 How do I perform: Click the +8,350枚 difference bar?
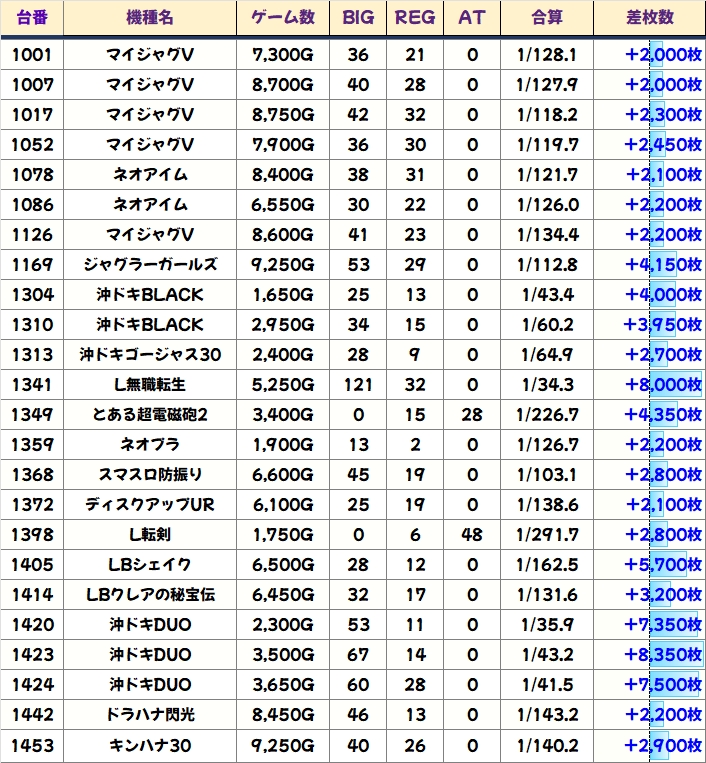663,655
